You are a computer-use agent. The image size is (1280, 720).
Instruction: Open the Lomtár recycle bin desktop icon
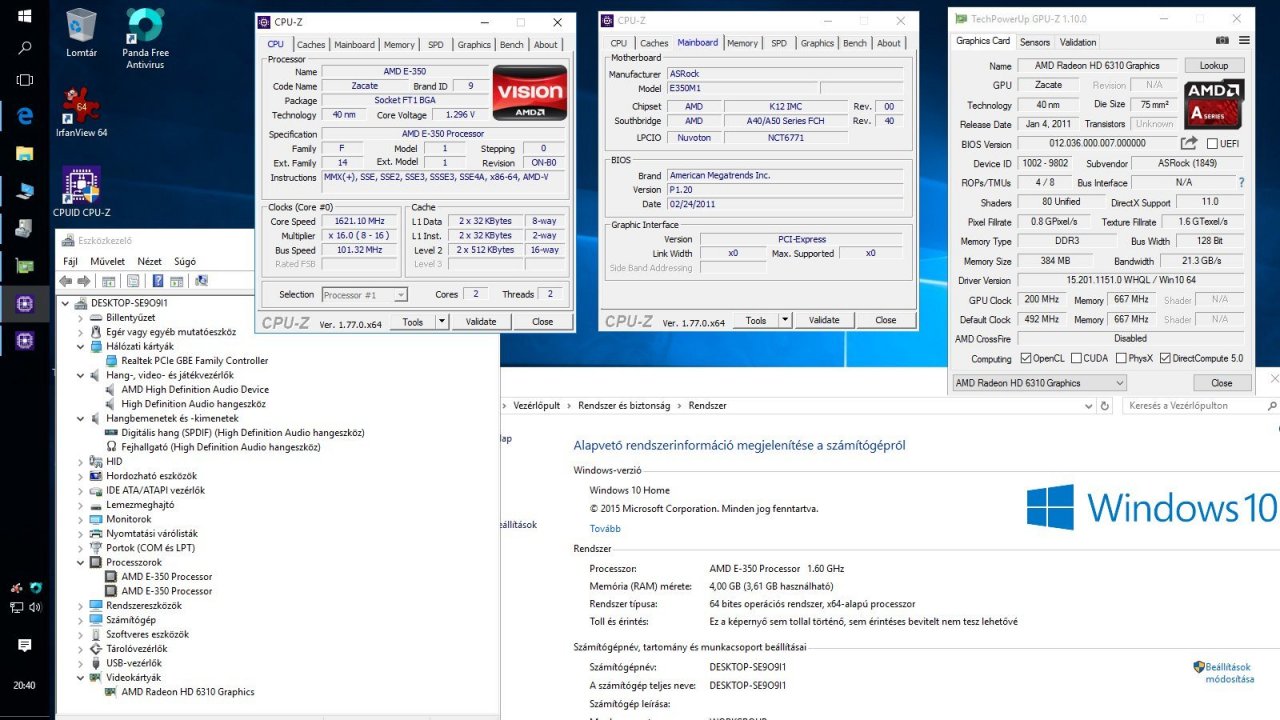coord(81,33)
